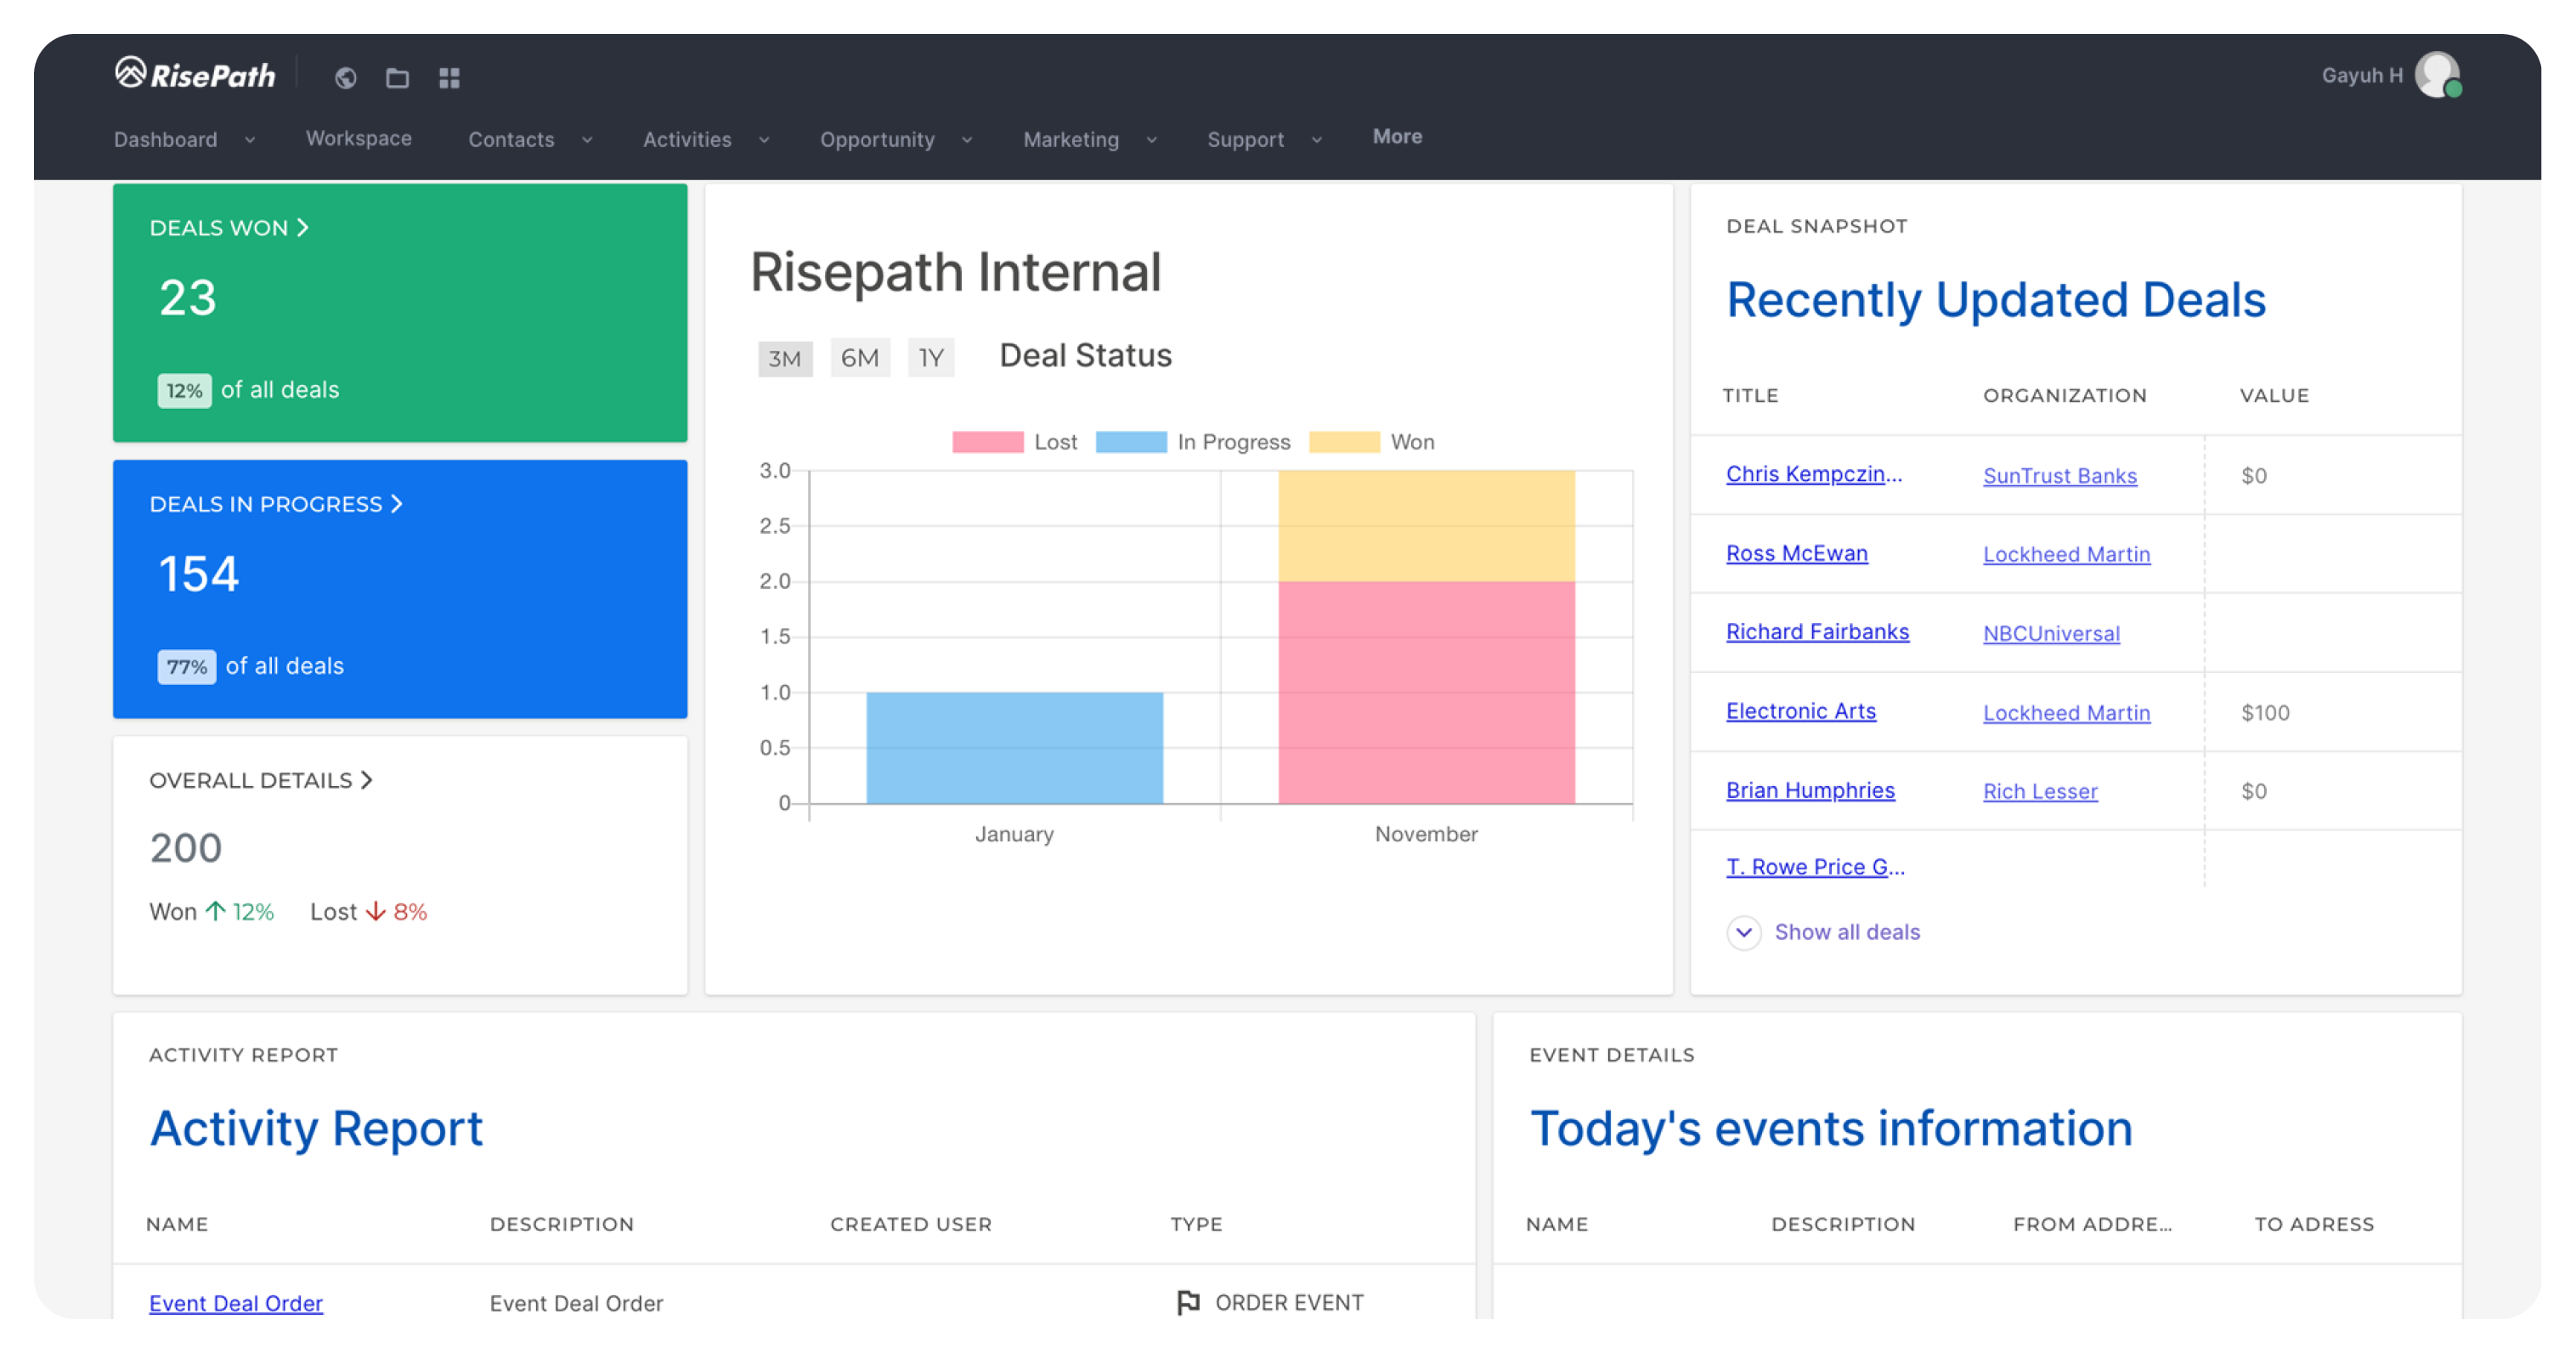Click the FROM ADDRE... column header

2092,1224
